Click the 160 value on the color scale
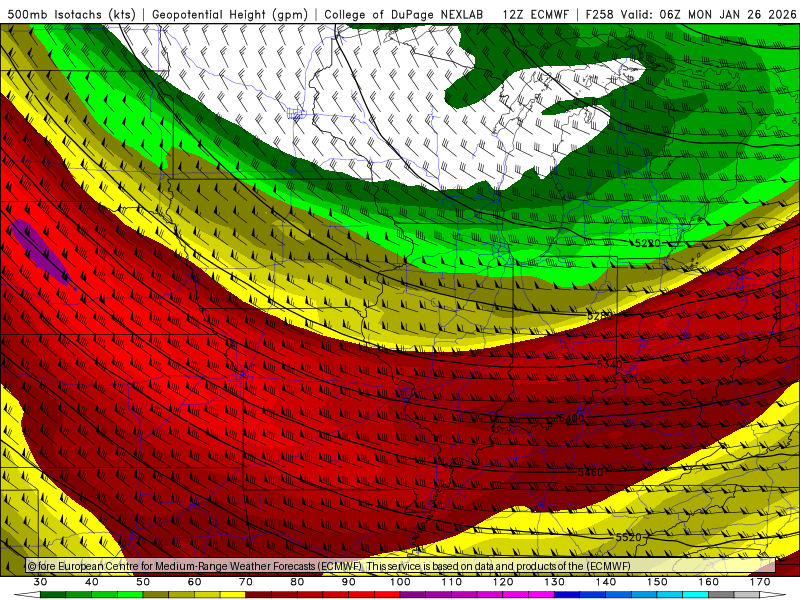Screen dimensions: 800x600 (709, 582)
